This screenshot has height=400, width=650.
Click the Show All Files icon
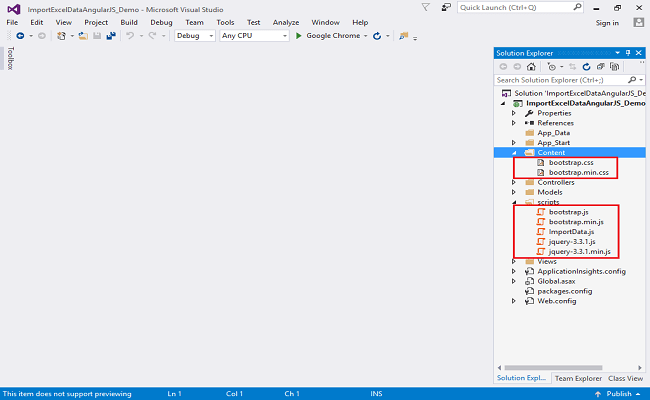(x=615, y=67)
